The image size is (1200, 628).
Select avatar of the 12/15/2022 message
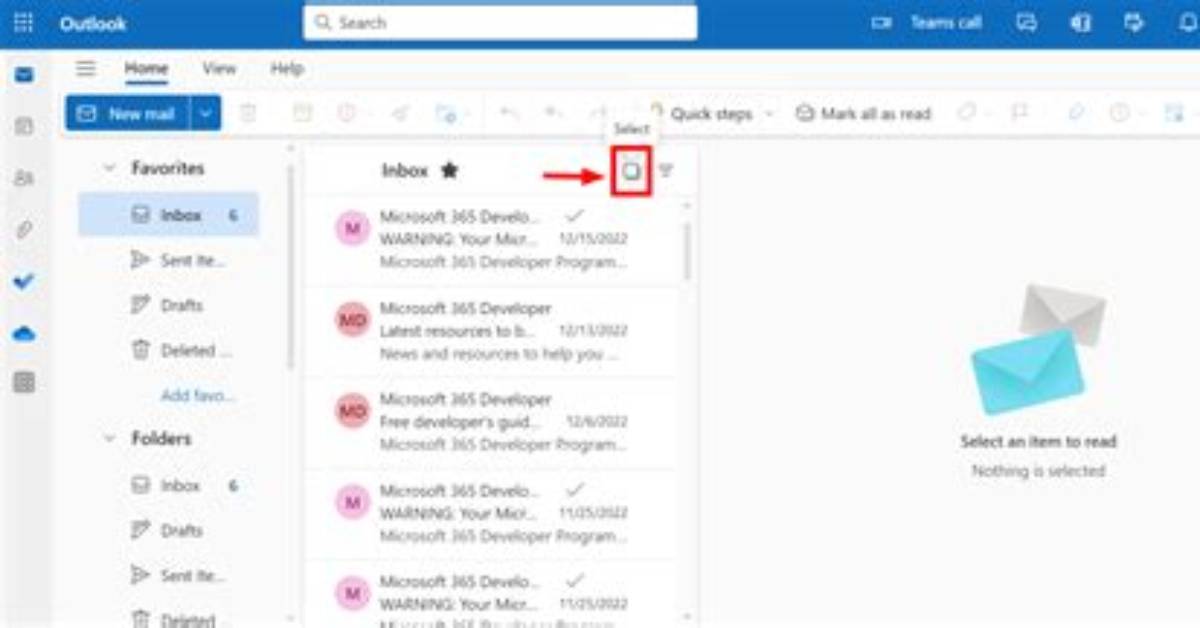352,229
